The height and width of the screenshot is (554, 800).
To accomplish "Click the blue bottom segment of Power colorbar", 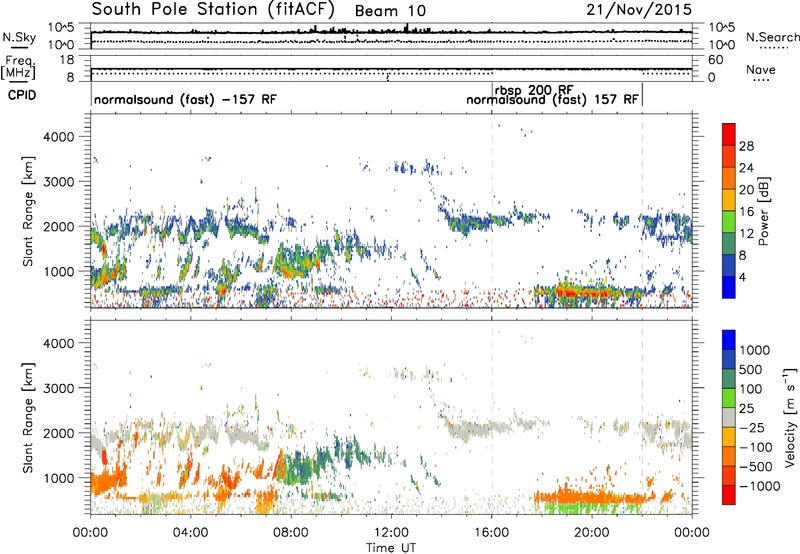I will (x=729, y=287).
